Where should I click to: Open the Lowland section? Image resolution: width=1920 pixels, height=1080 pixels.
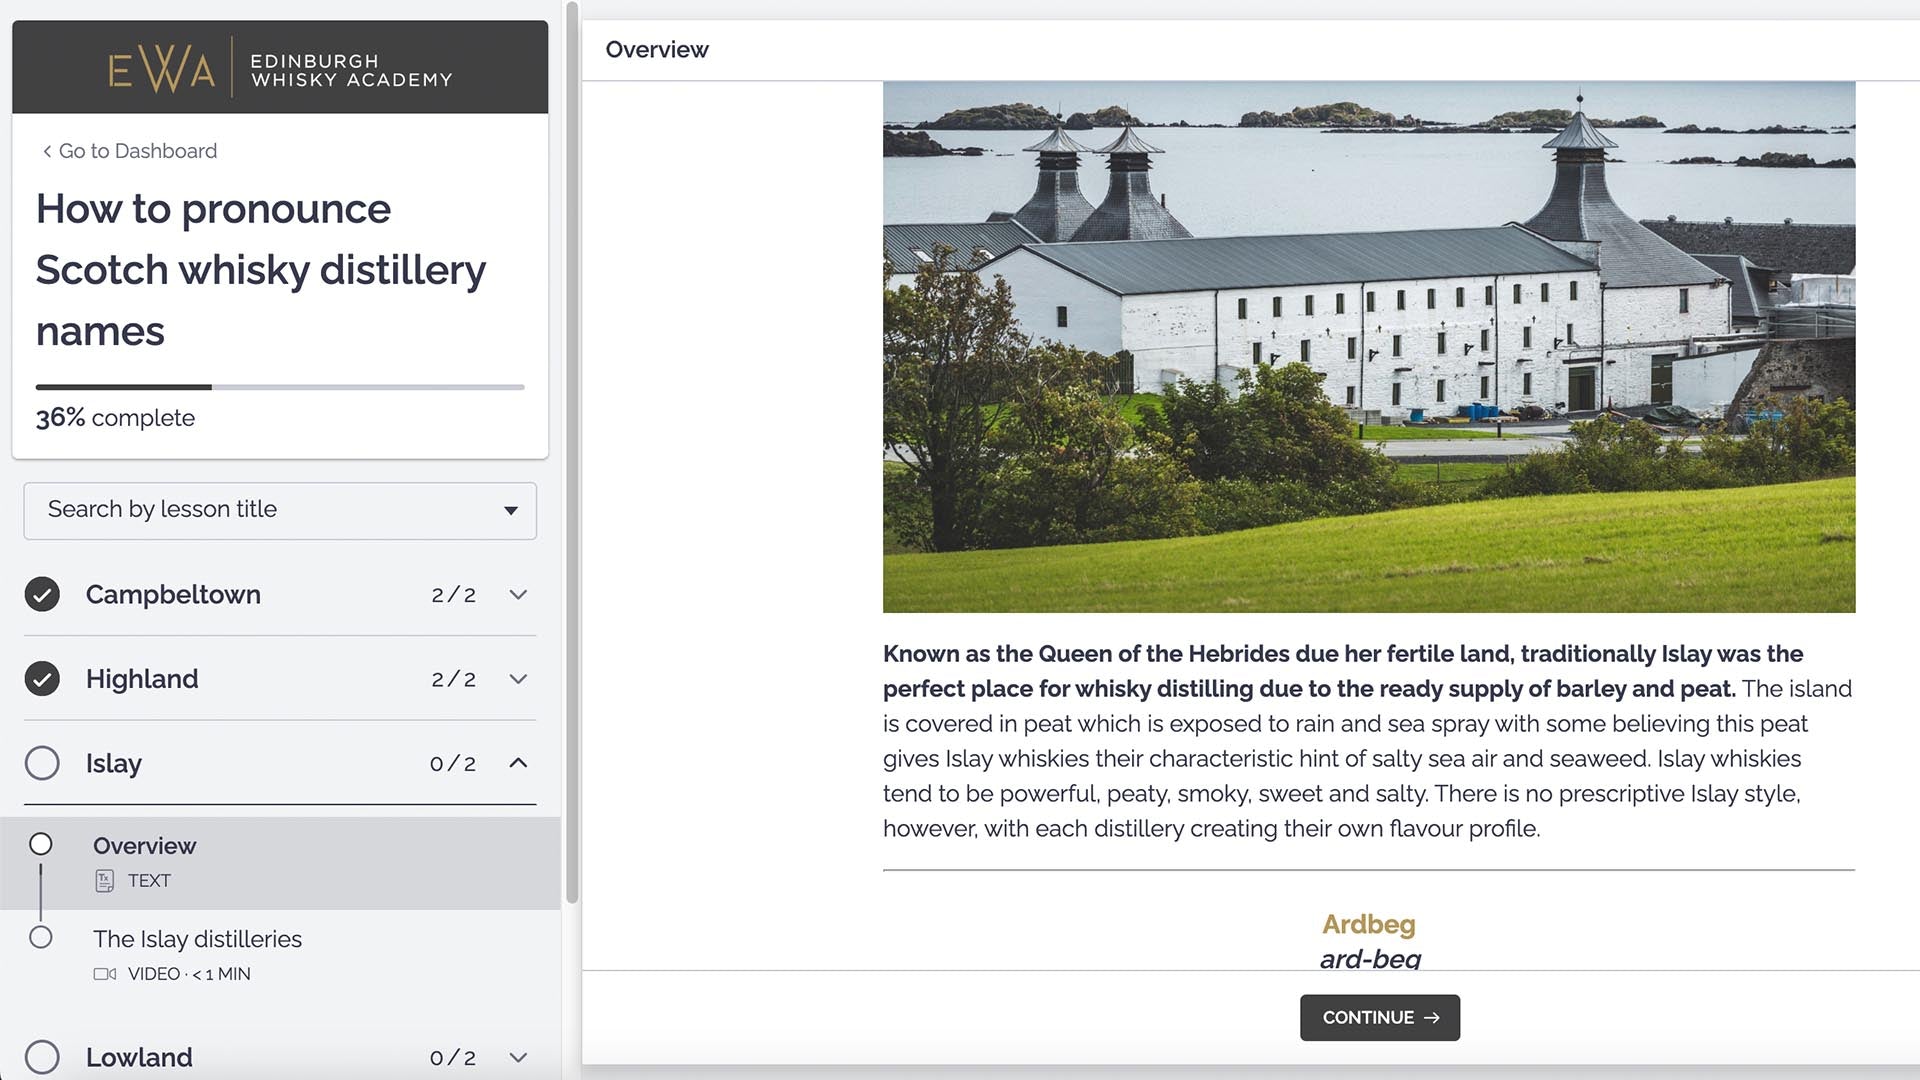tap(280, 1057)
